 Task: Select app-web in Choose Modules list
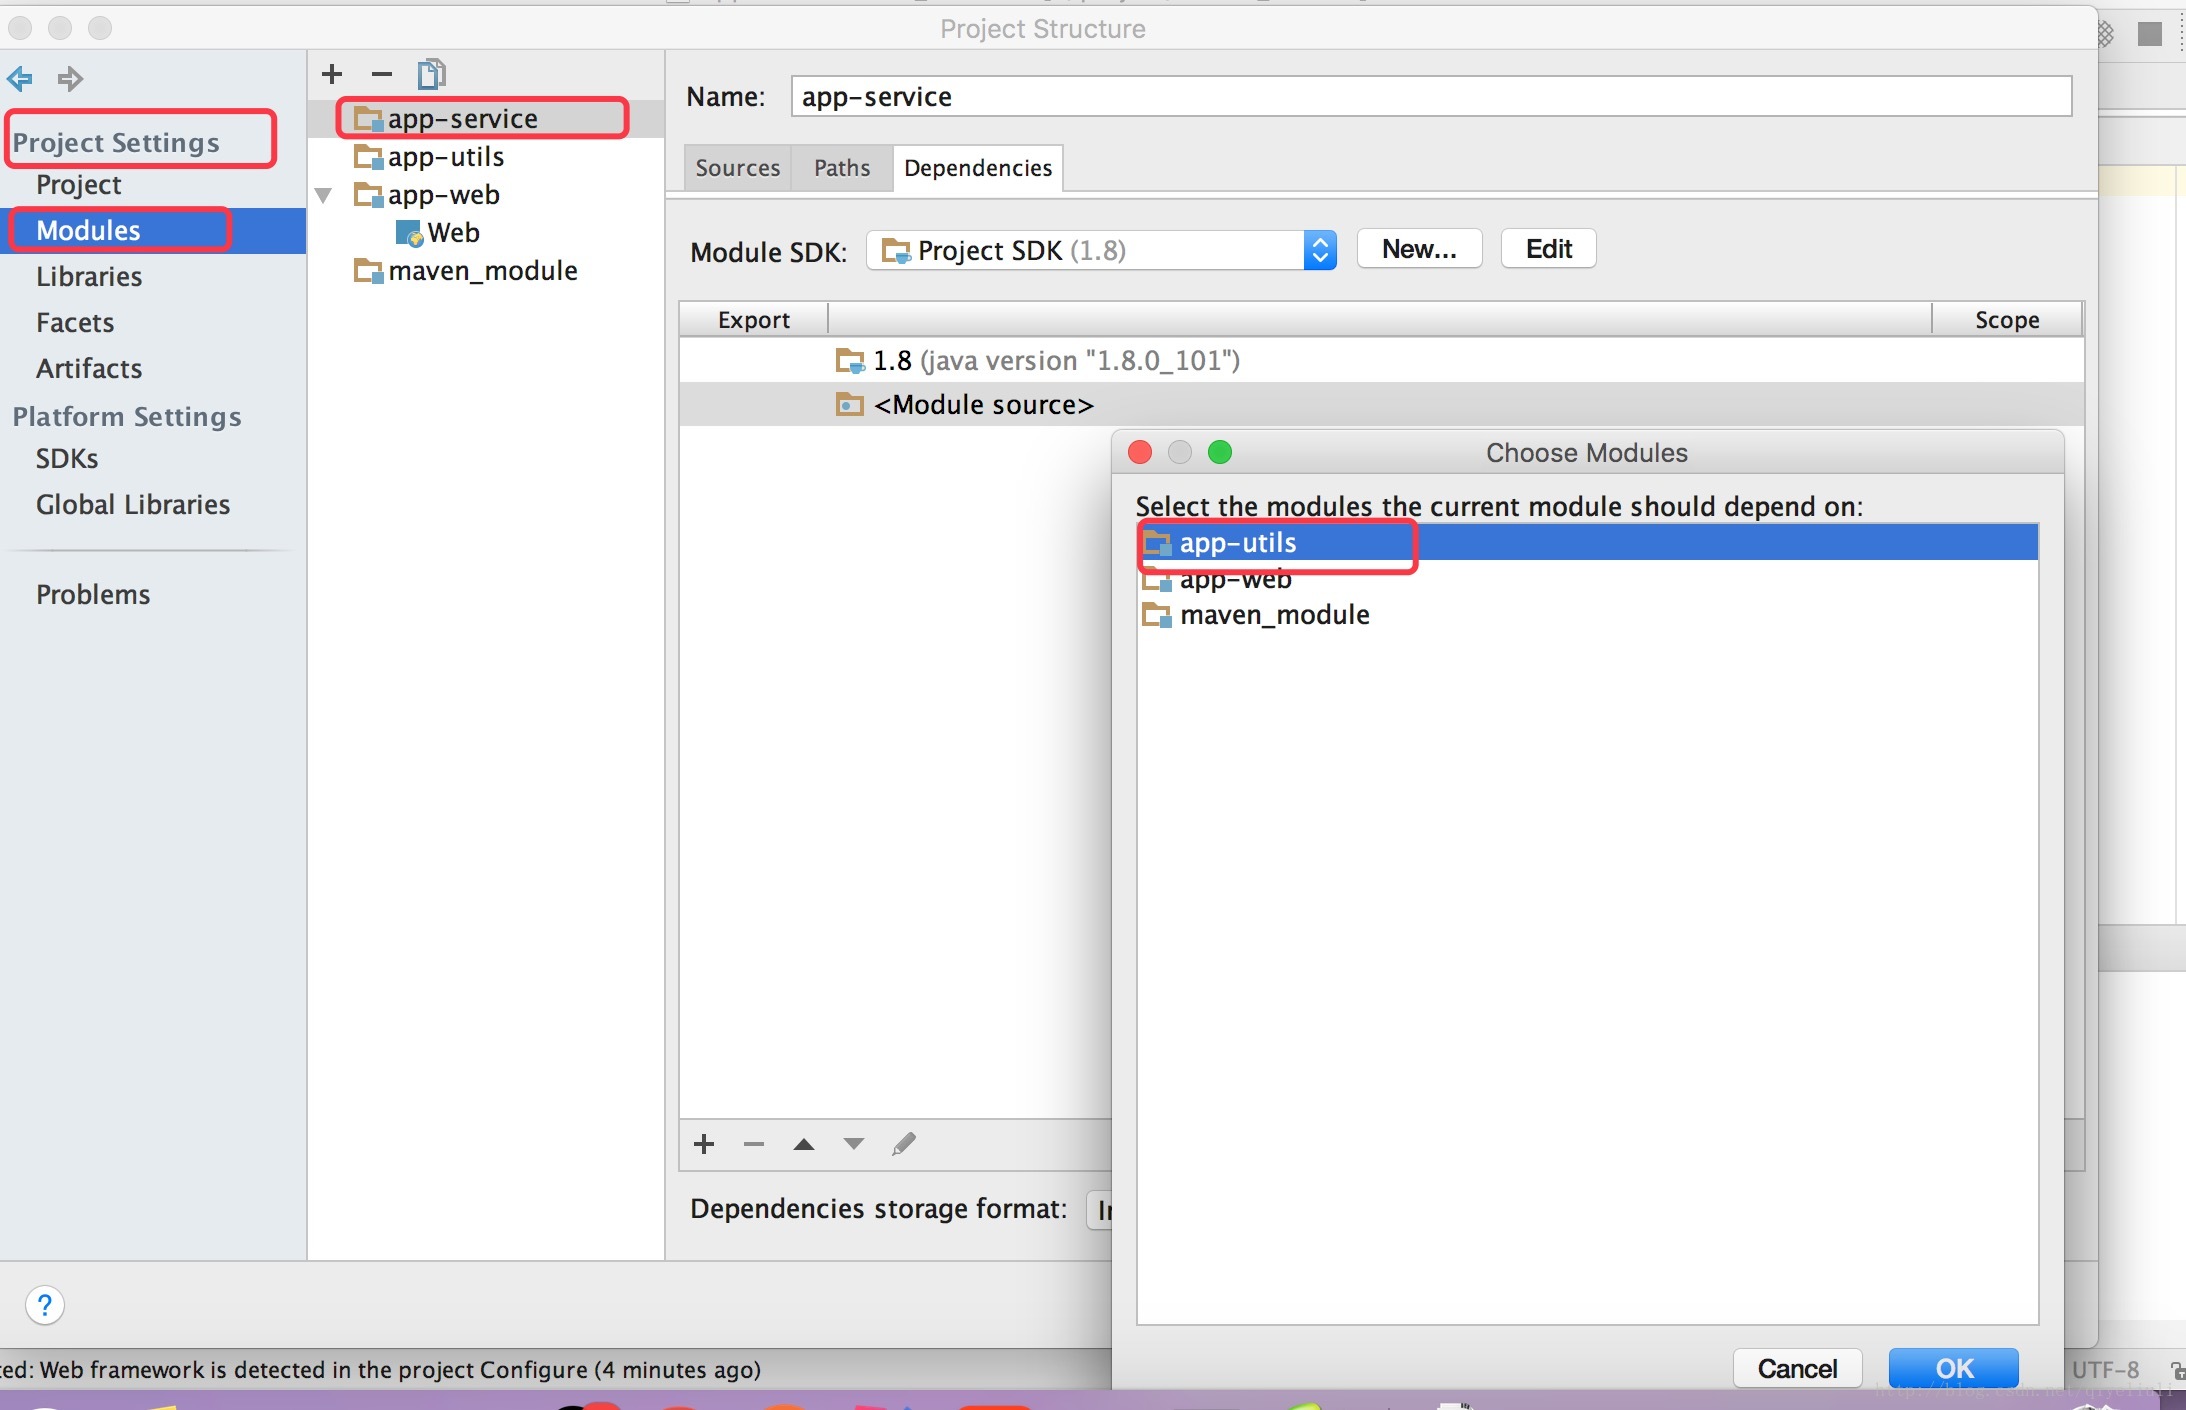tap(1587, 579)
